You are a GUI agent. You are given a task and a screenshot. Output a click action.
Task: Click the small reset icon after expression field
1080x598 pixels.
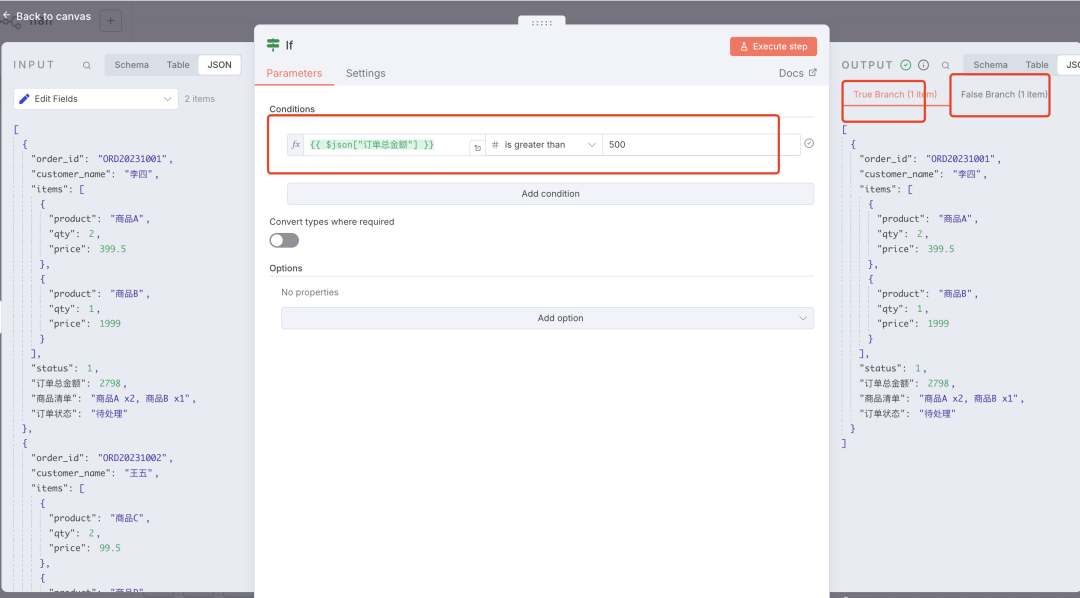477,147
